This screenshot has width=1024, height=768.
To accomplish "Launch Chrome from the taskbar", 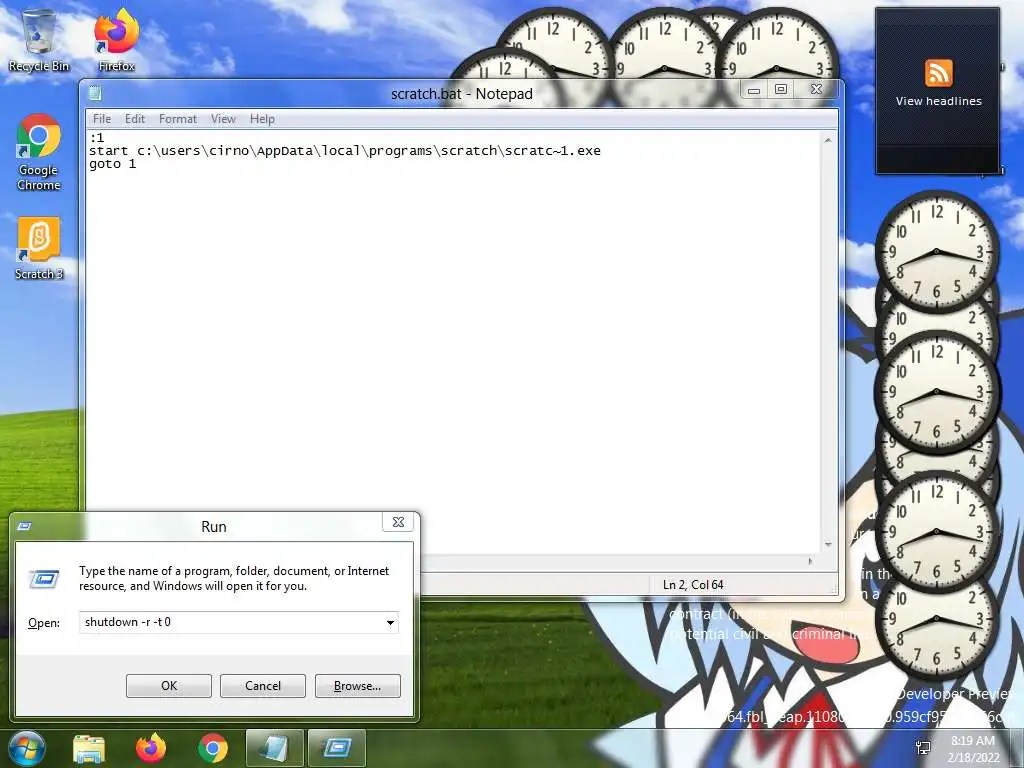I will click(x=213, y=748).
